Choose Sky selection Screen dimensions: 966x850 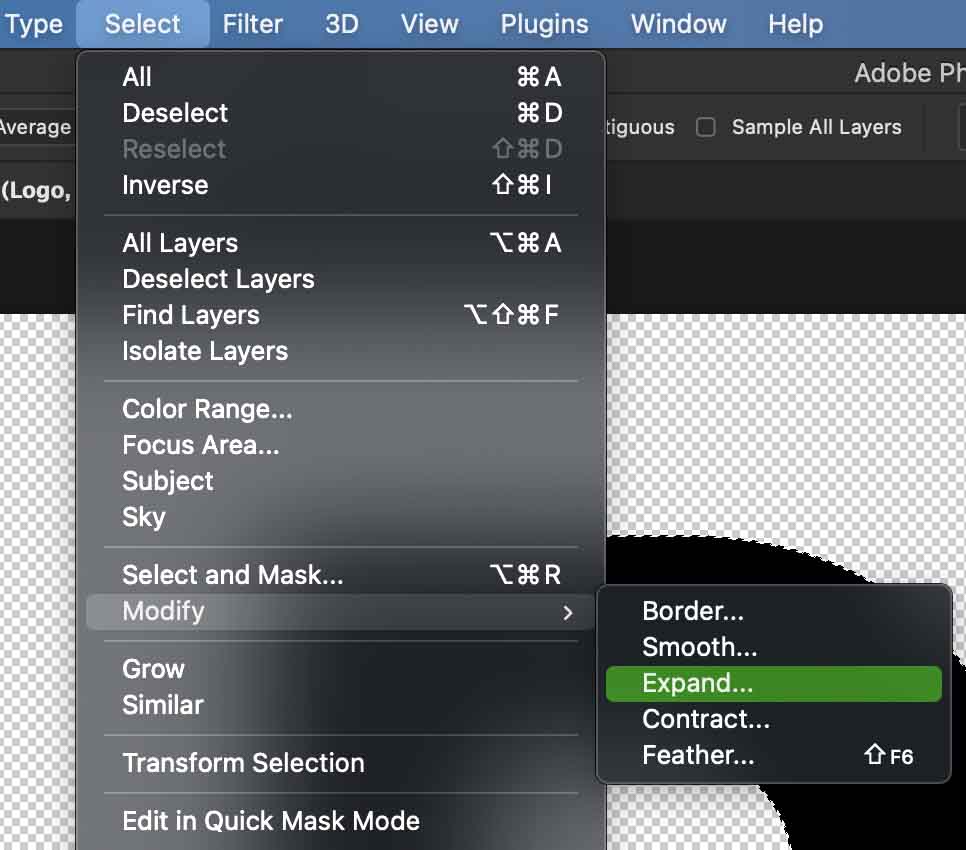coord(341,517)
